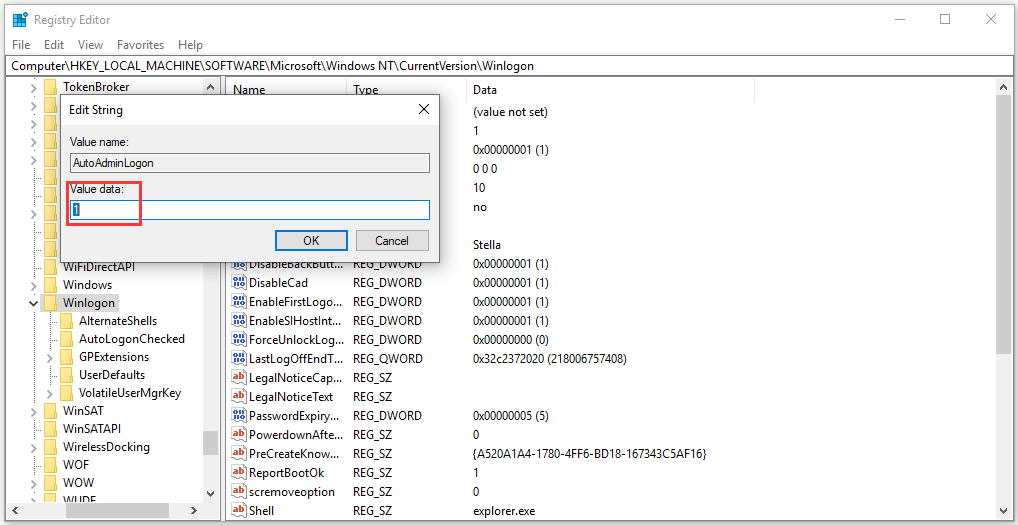Screen dimensions: 1018x525
Task: Click the AutoLogonChecked folder icon
Action: click(66, 339)
